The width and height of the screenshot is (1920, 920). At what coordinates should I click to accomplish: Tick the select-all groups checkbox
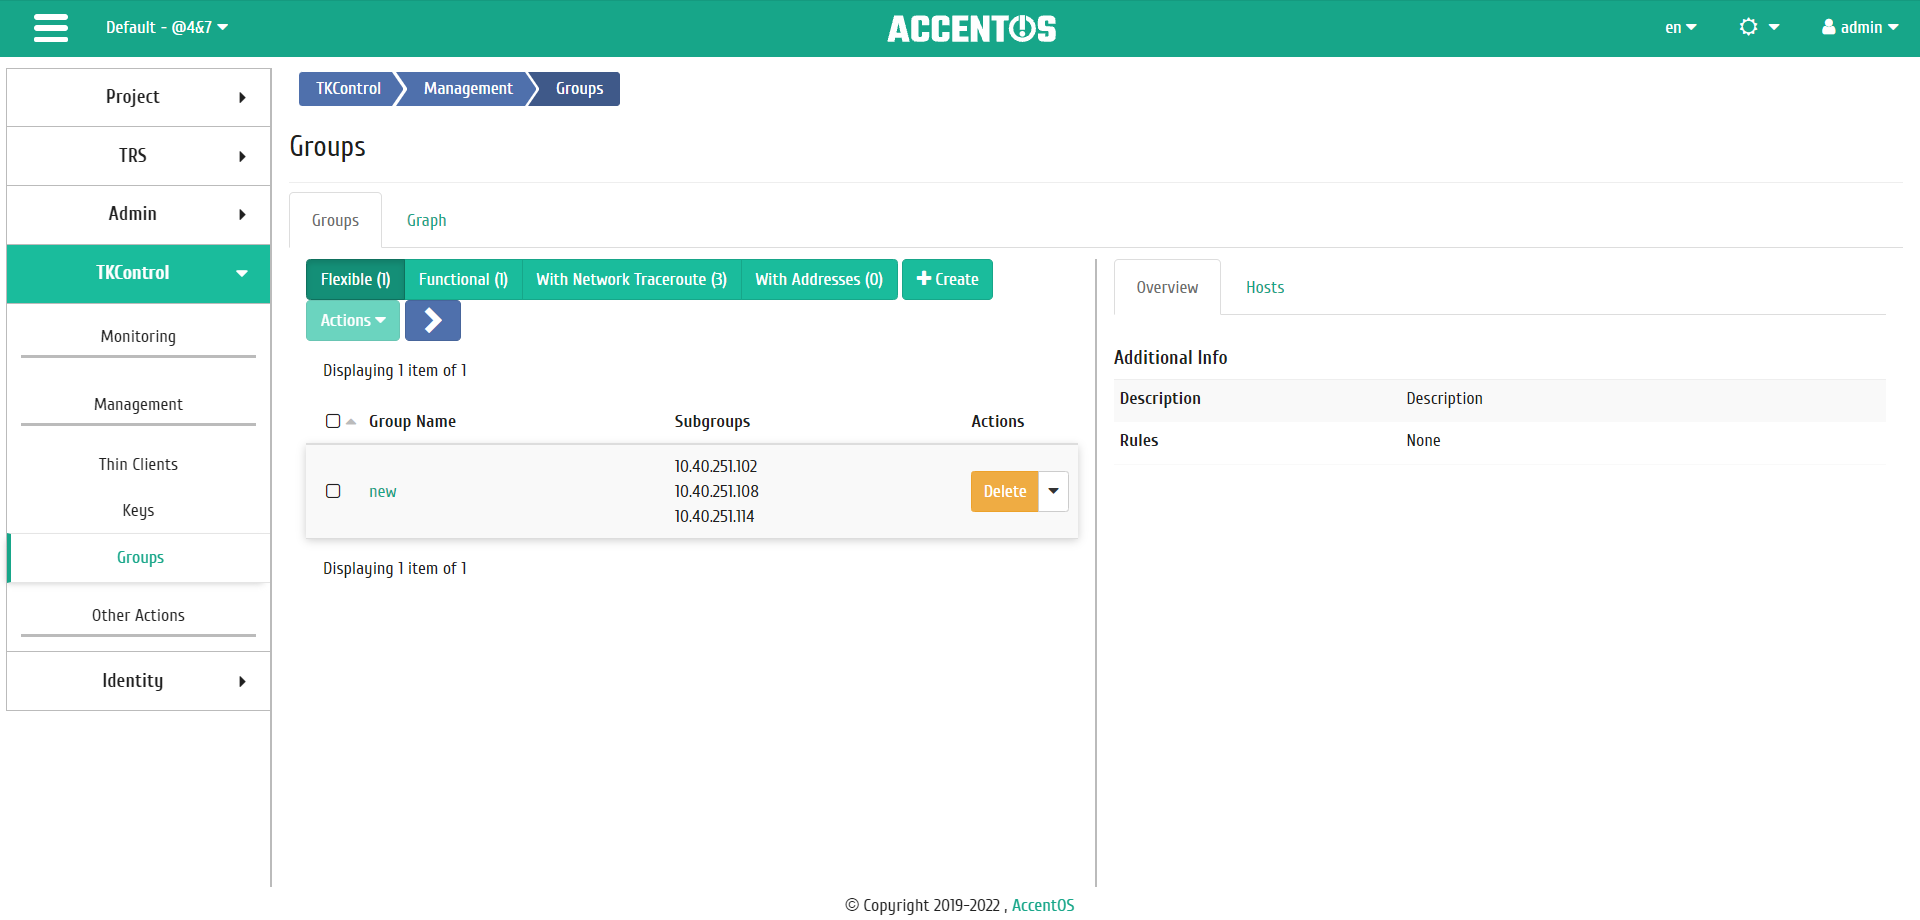tap(333, 421)
